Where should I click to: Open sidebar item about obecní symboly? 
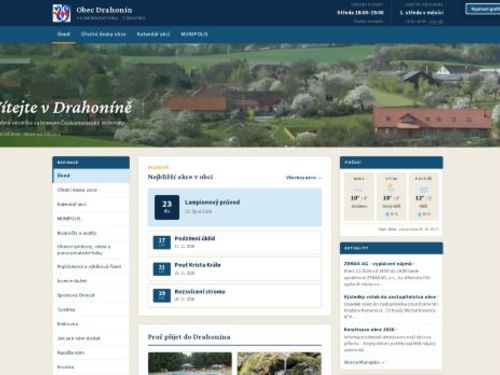pos(91,250)
